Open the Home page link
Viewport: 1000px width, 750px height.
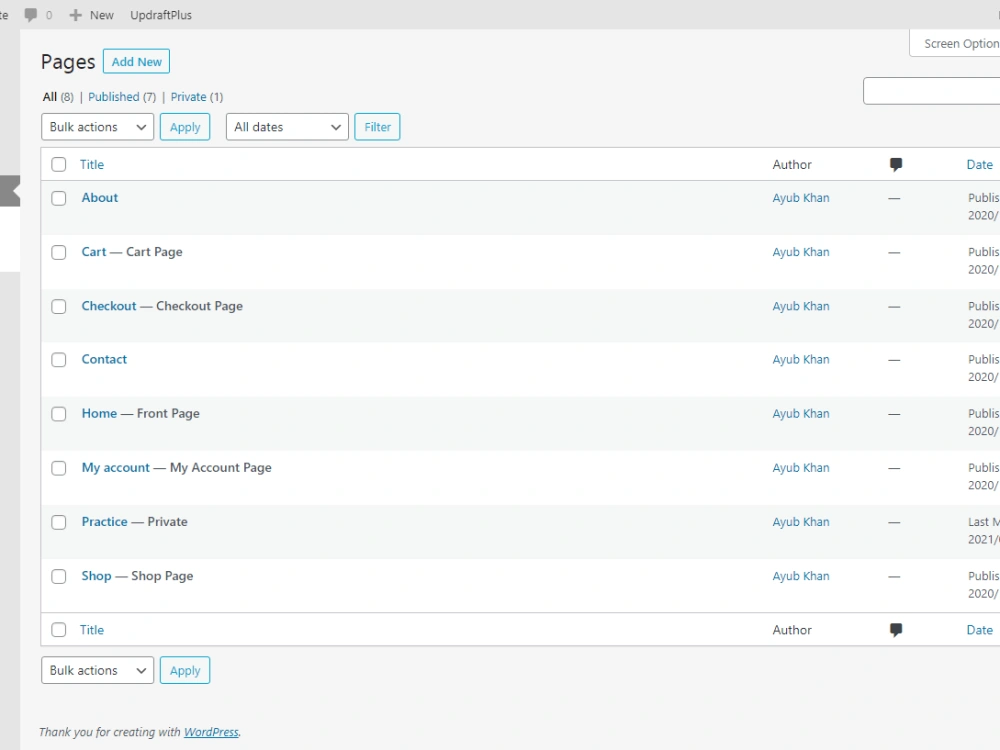coord(99,413)
